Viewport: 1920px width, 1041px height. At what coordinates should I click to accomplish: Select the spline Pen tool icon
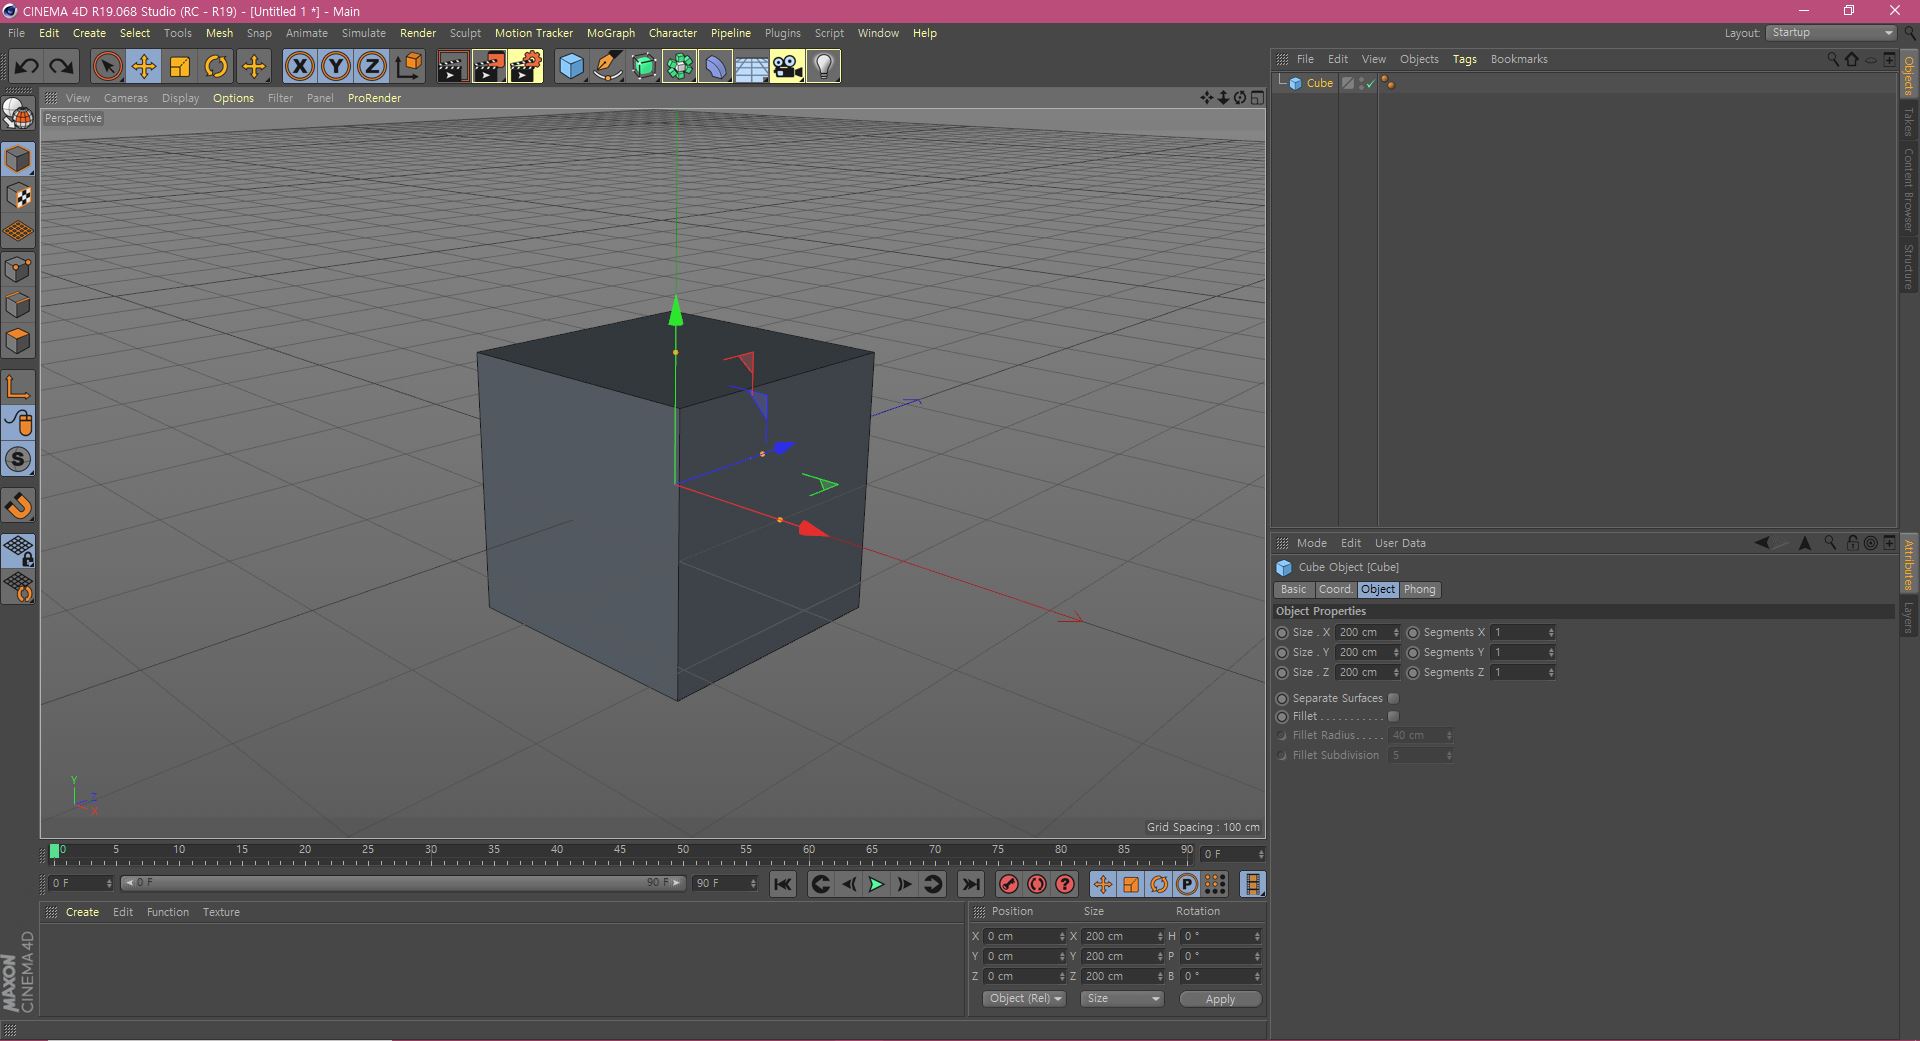(607, 67)
